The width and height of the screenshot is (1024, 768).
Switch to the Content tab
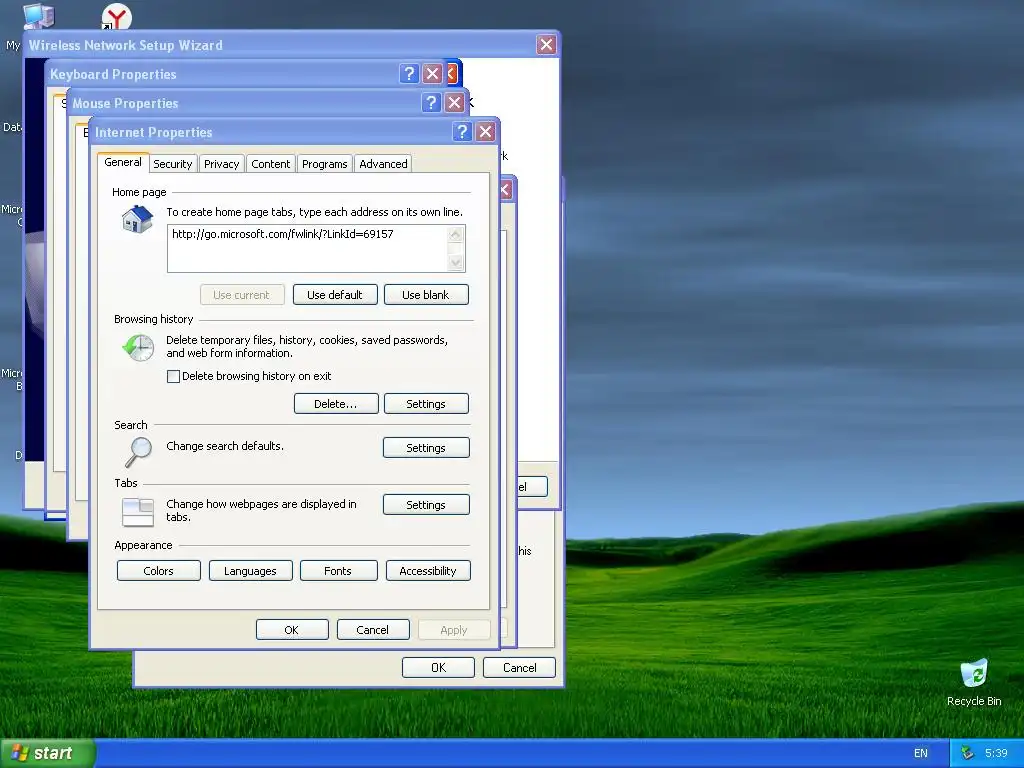270,164
